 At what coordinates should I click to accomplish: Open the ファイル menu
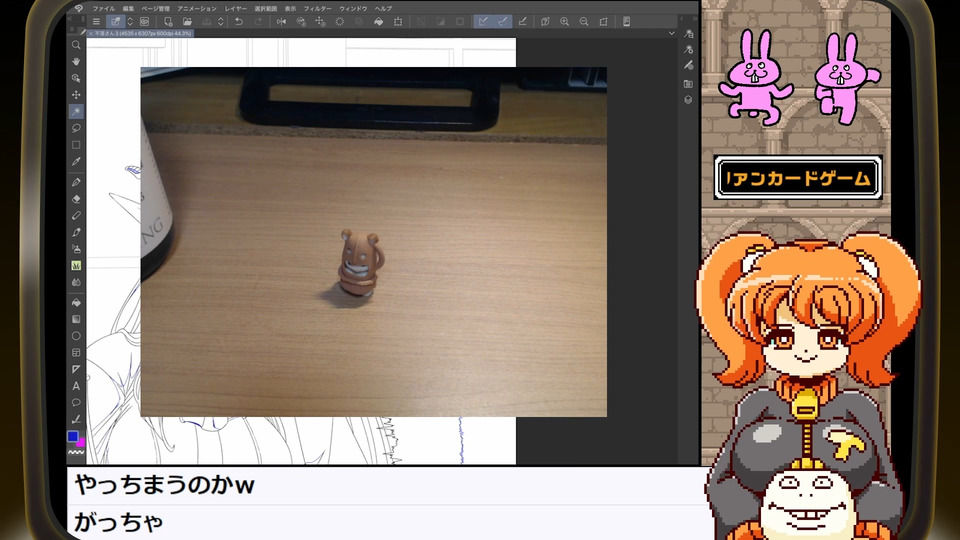click(x=103, y=9)
